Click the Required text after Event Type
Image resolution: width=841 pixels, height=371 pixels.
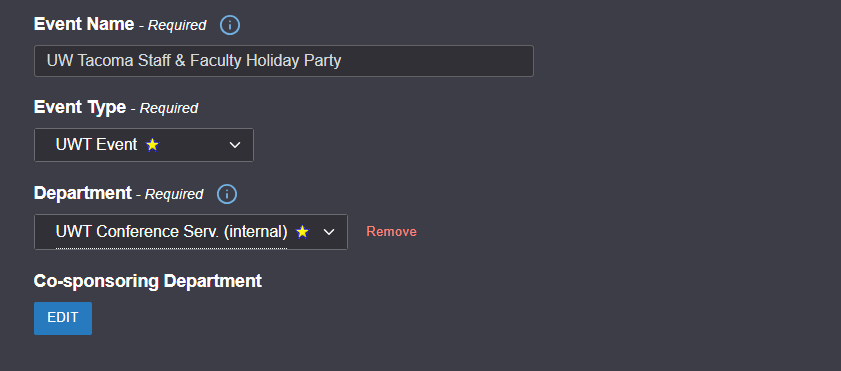click(x=169, y=108)
